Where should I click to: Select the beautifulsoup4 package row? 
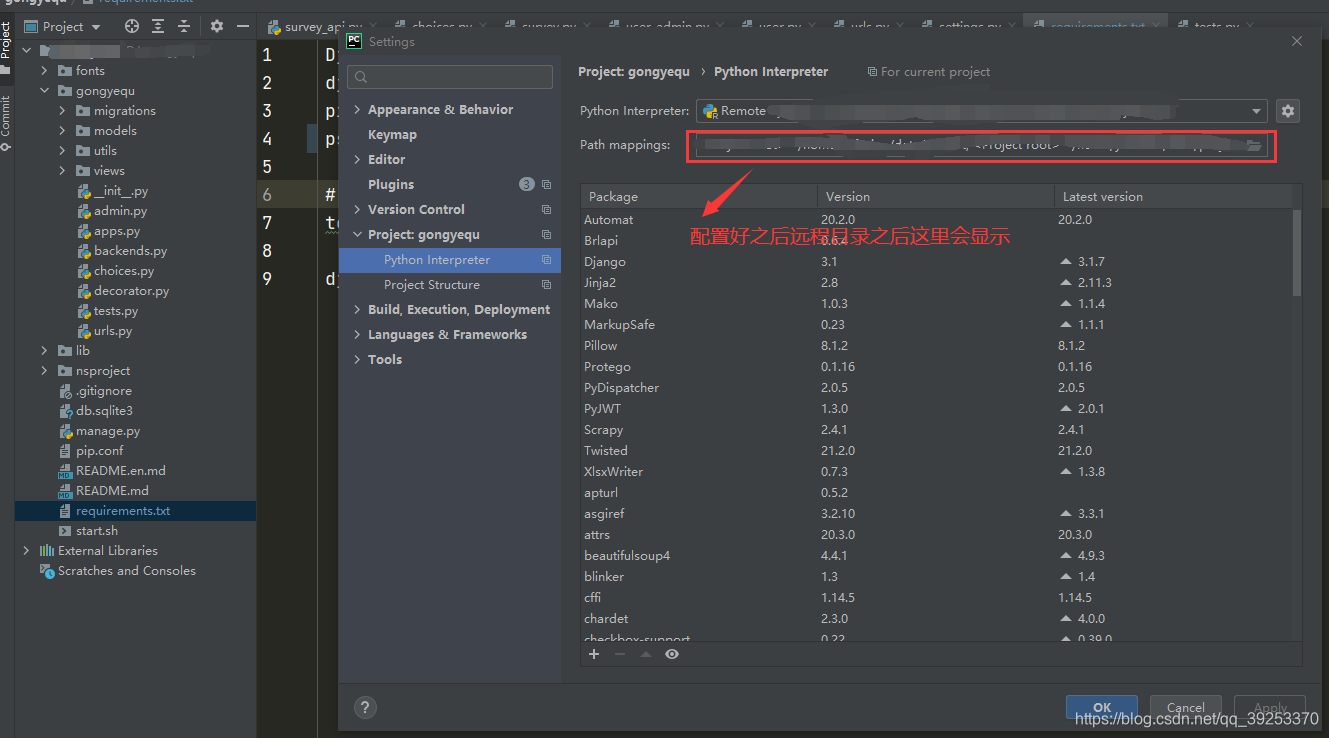[x=936, y=556]
